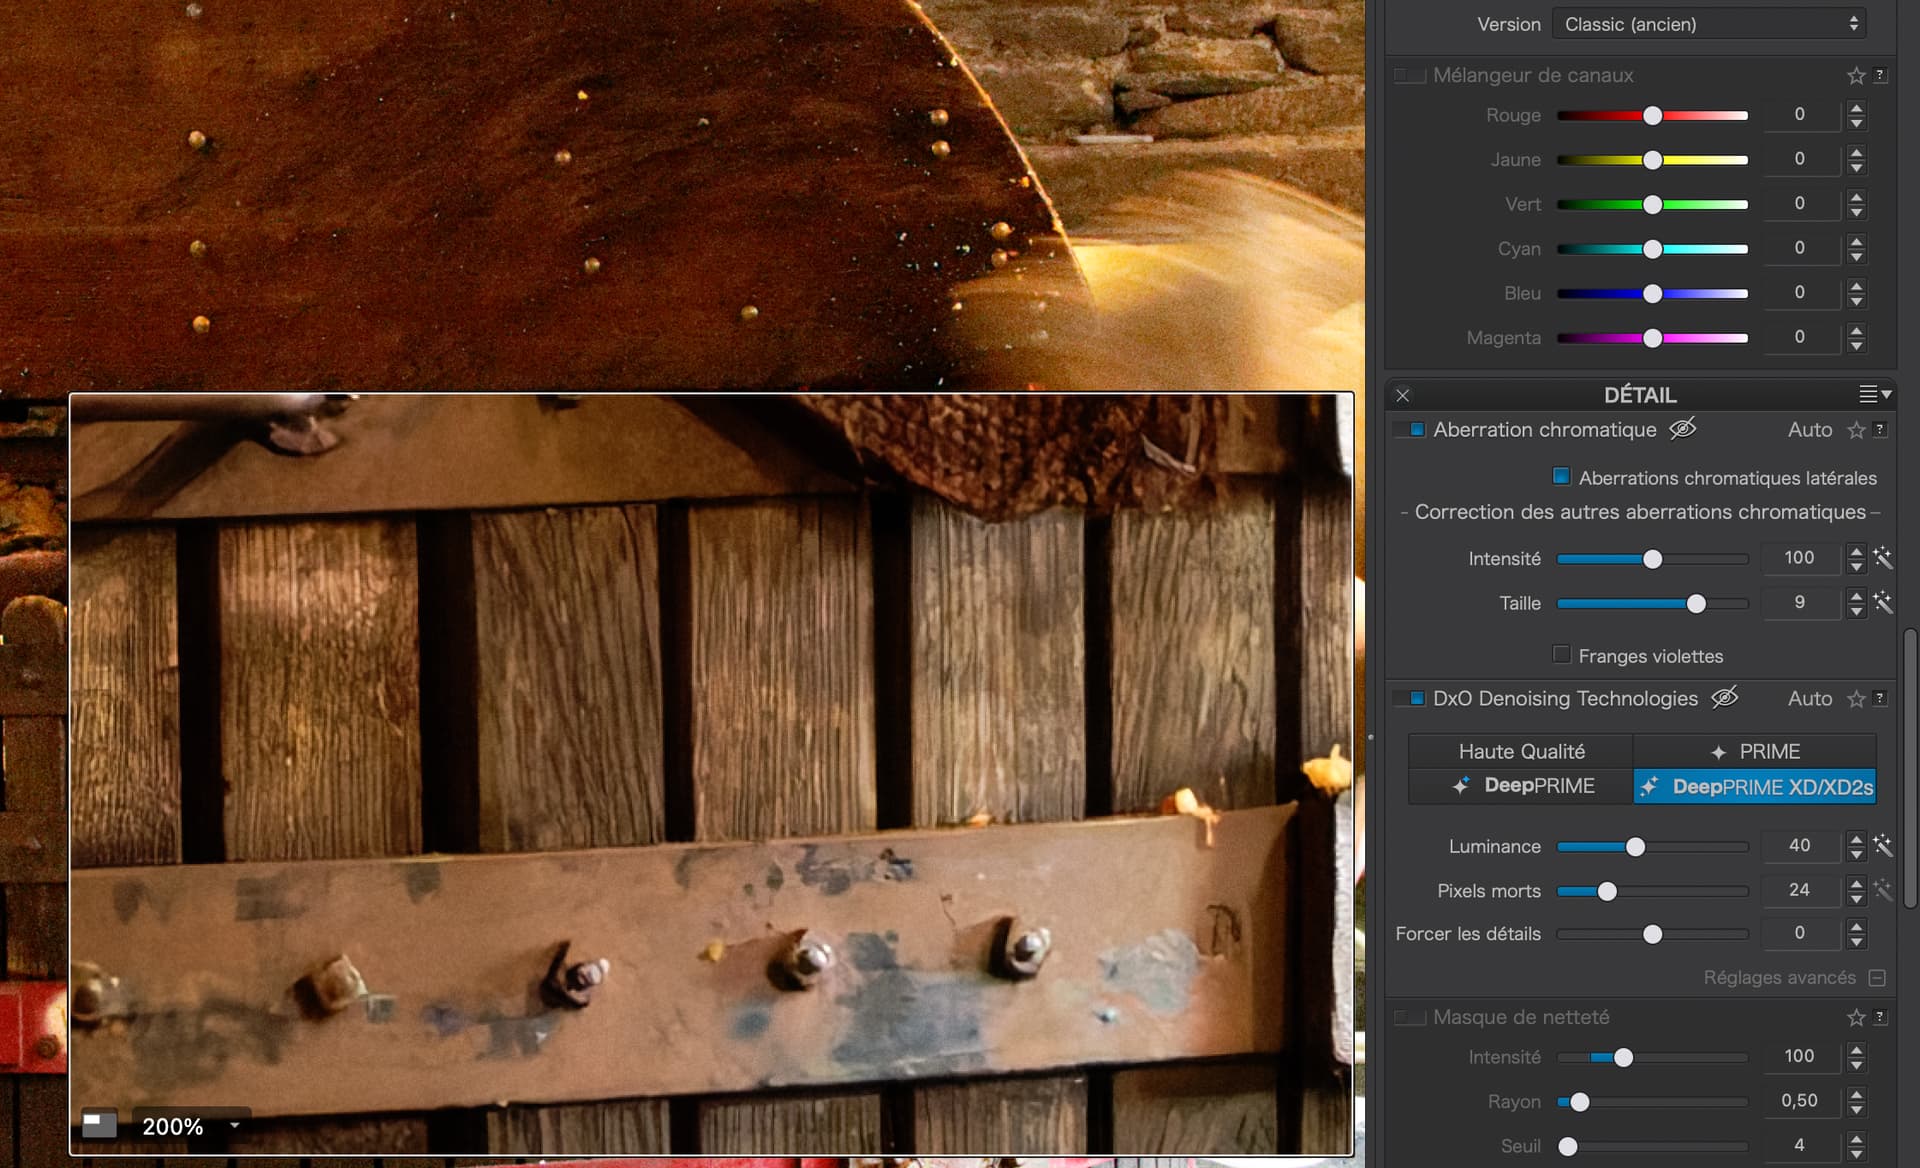Enable the Masque de netteté toggle
The height and width of the screenshot is (1168, 1920).
point(1410,1017)
